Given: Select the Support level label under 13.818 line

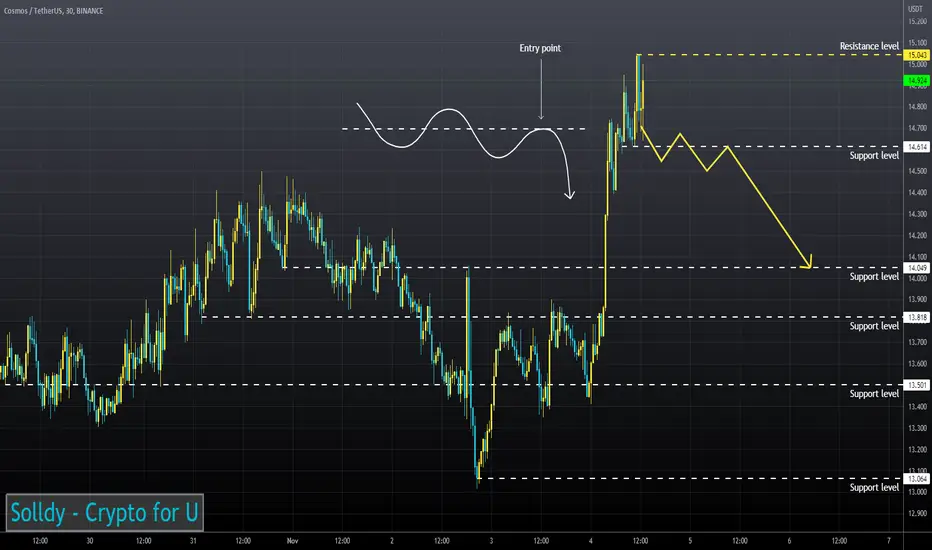Looking at the screenshot, I should [x=874, y=326].
